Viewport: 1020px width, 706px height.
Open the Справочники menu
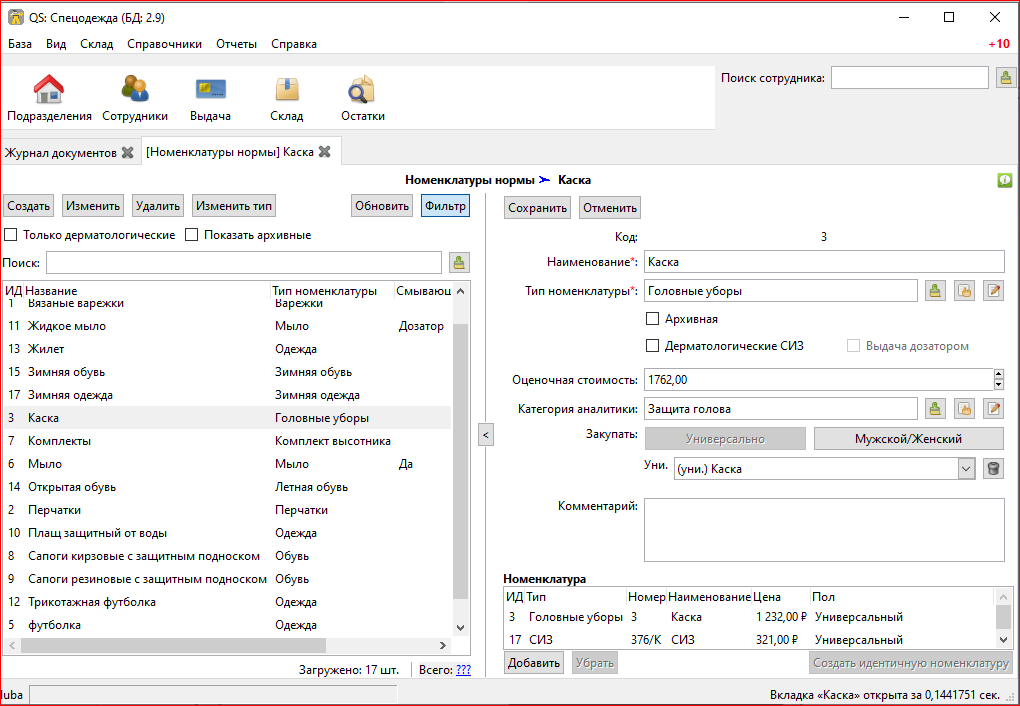164,44
